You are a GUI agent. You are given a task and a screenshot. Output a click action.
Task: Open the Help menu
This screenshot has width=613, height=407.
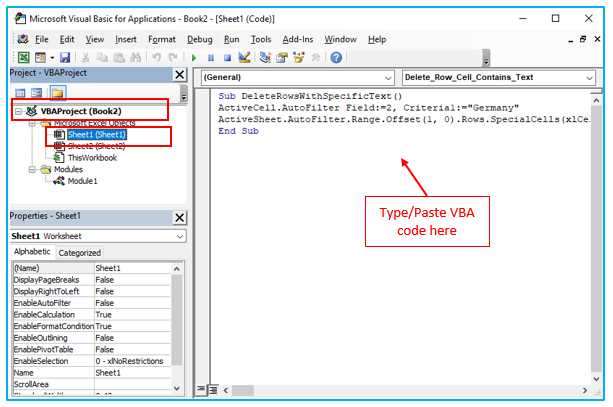tap(377, 39)
